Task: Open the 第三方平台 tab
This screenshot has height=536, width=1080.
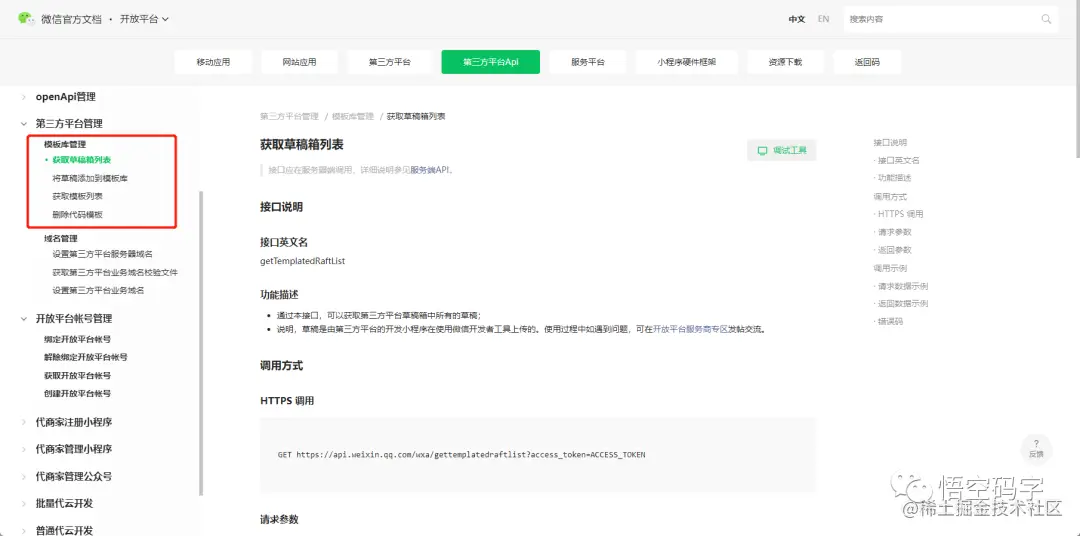Action: click(390, 62)
